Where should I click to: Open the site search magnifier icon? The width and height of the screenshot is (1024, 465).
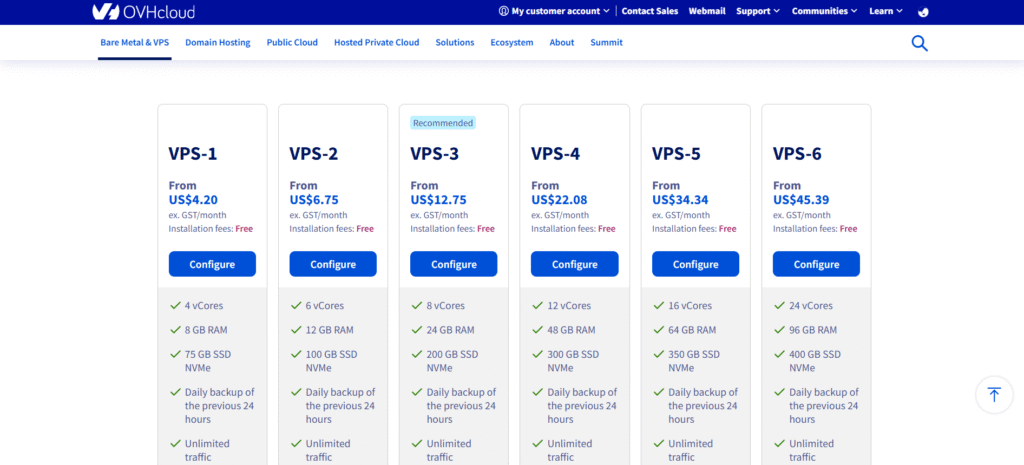click(919, 43)
